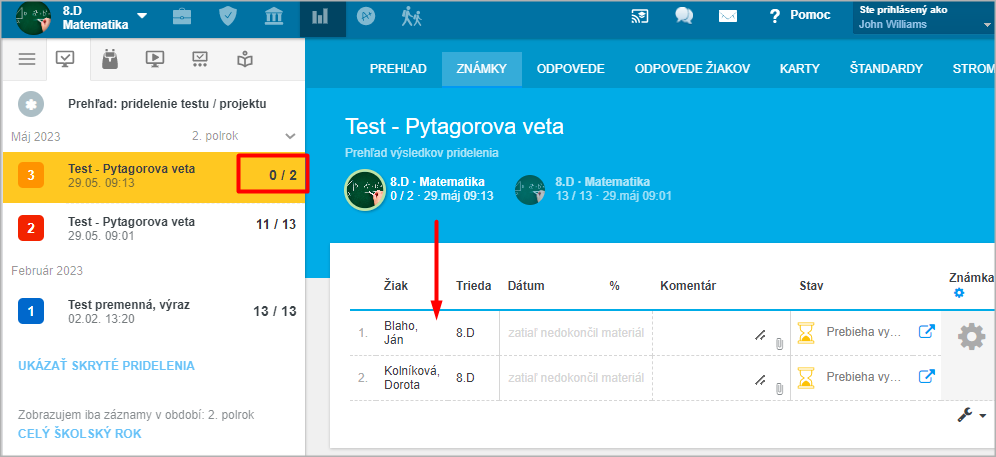
Task: Click attachment paperclip for Blaho, Ján
Action: coord(779,344)
